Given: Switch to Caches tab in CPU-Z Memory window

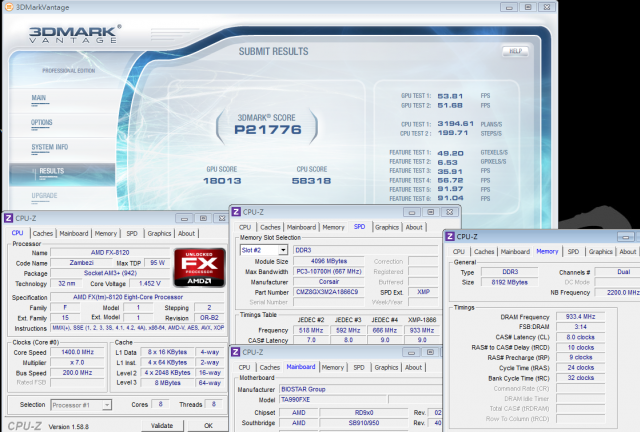Looking at the screenshot, I should point(484,252).
